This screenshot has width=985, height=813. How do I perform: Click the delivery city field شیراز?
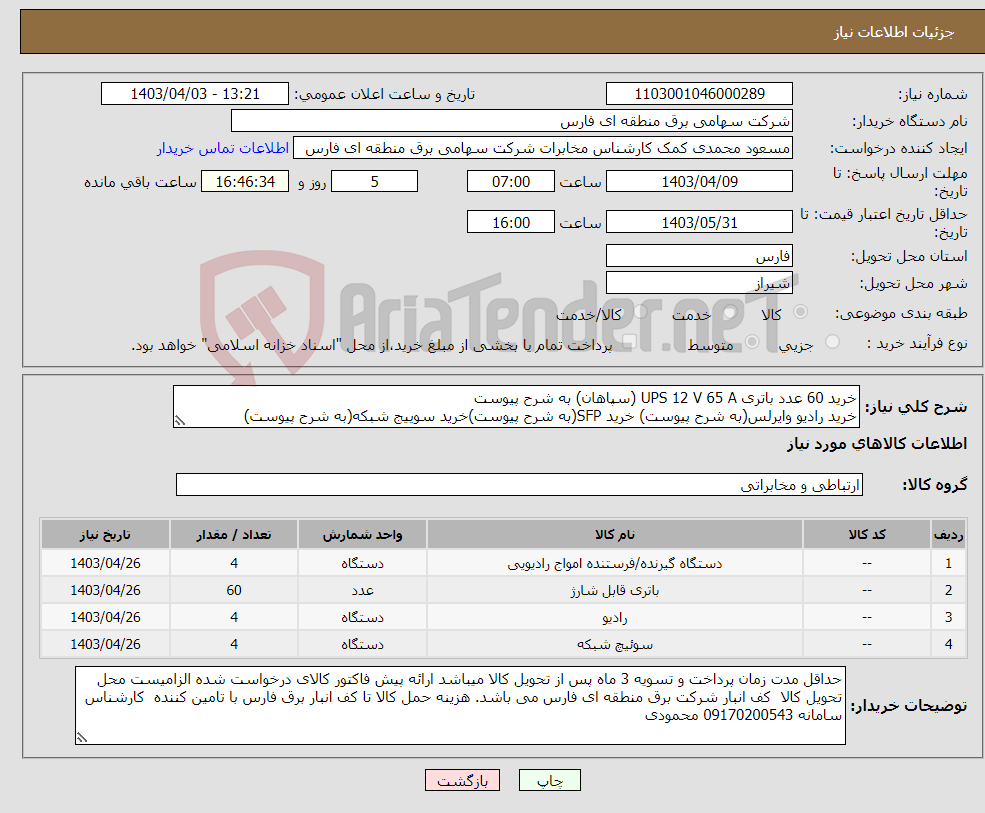(x=699, y=283)
